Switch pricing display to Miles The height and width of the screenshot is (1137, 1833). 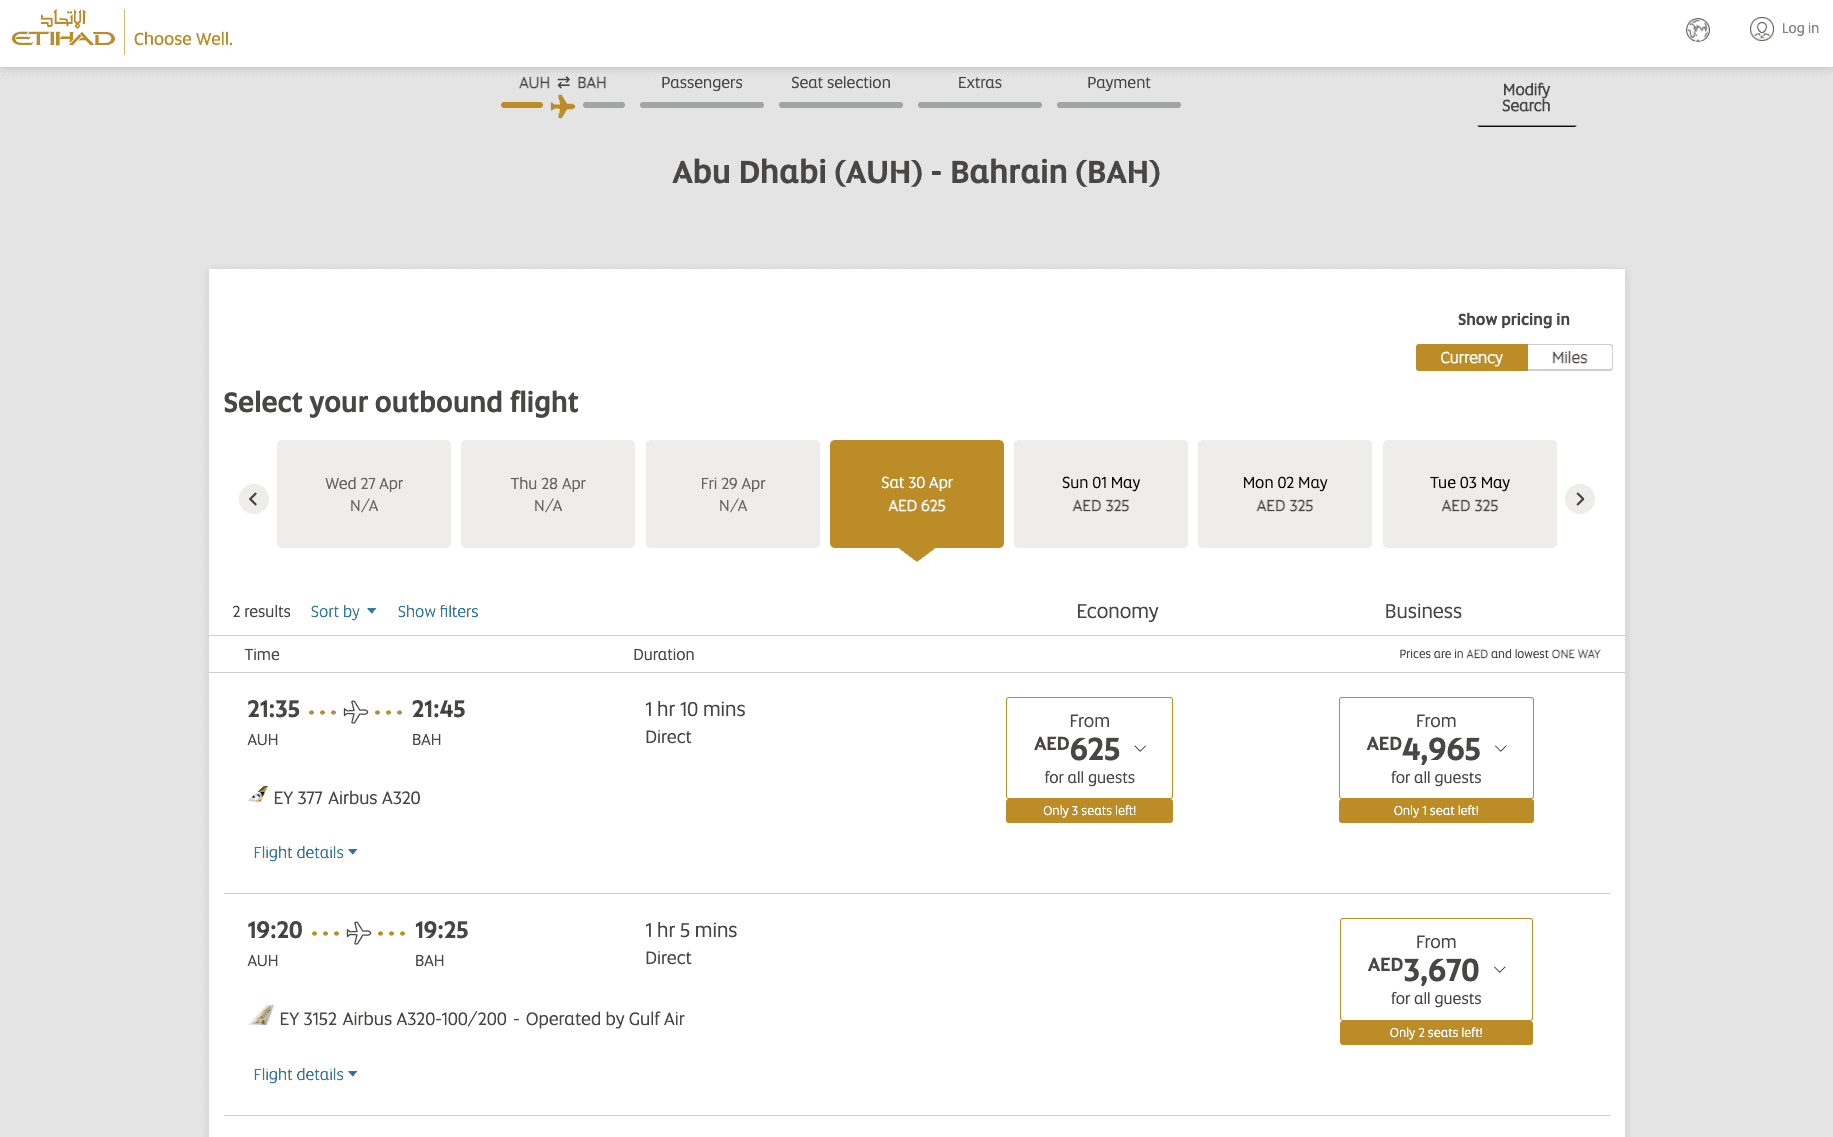pos(1569,358)
